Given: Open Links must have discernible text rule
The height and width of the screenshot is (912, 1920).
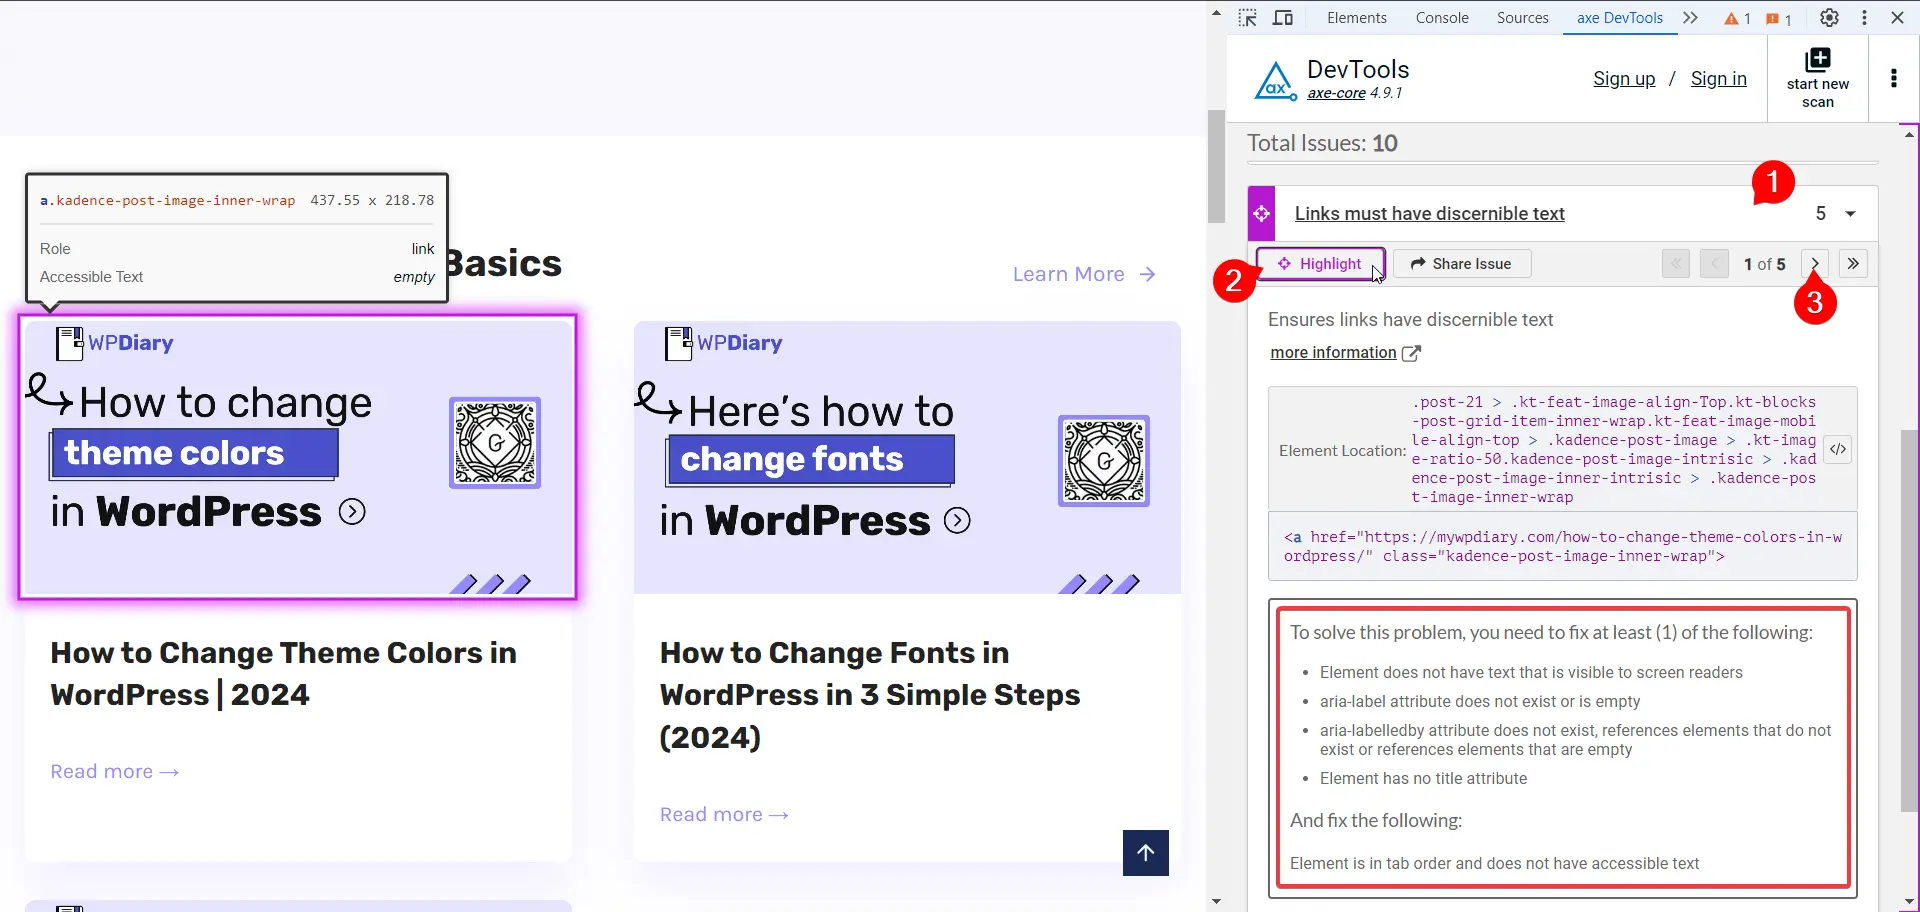Looking at the screenshot, I should pos(1429,213).
